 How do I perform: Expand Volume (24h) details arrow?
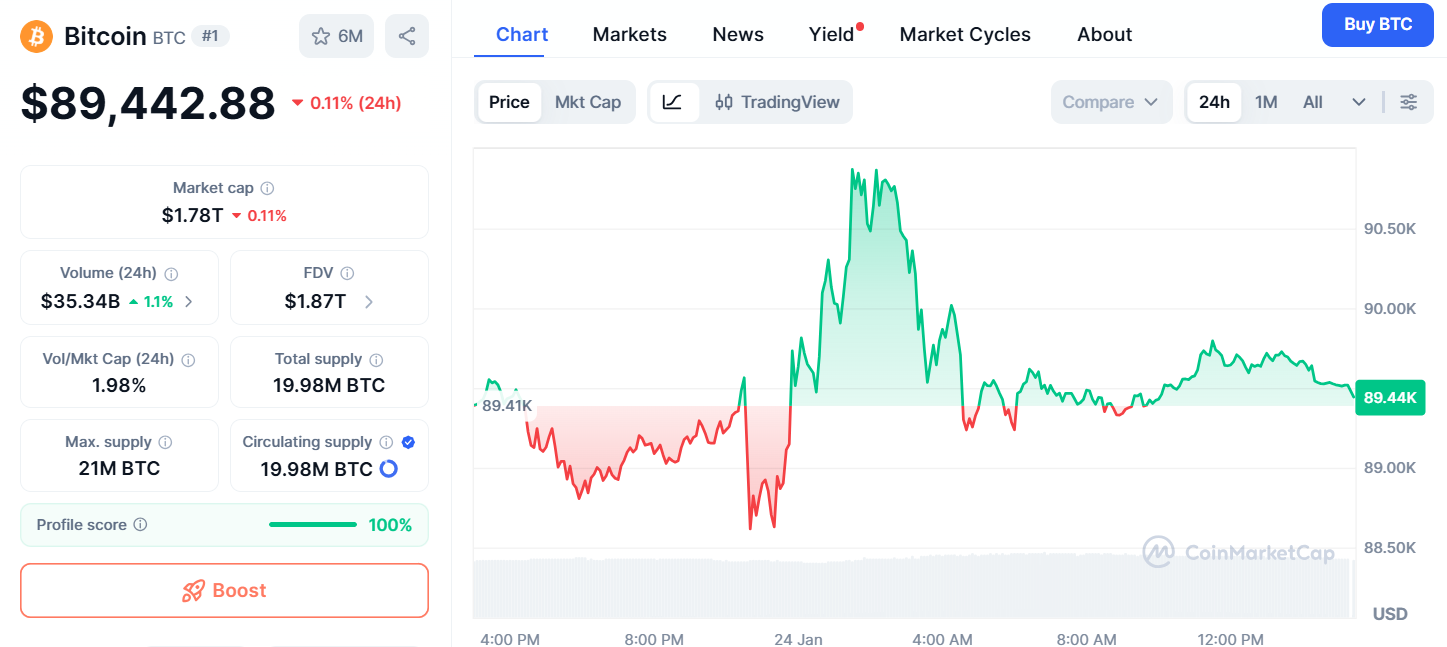click(189, 301)
